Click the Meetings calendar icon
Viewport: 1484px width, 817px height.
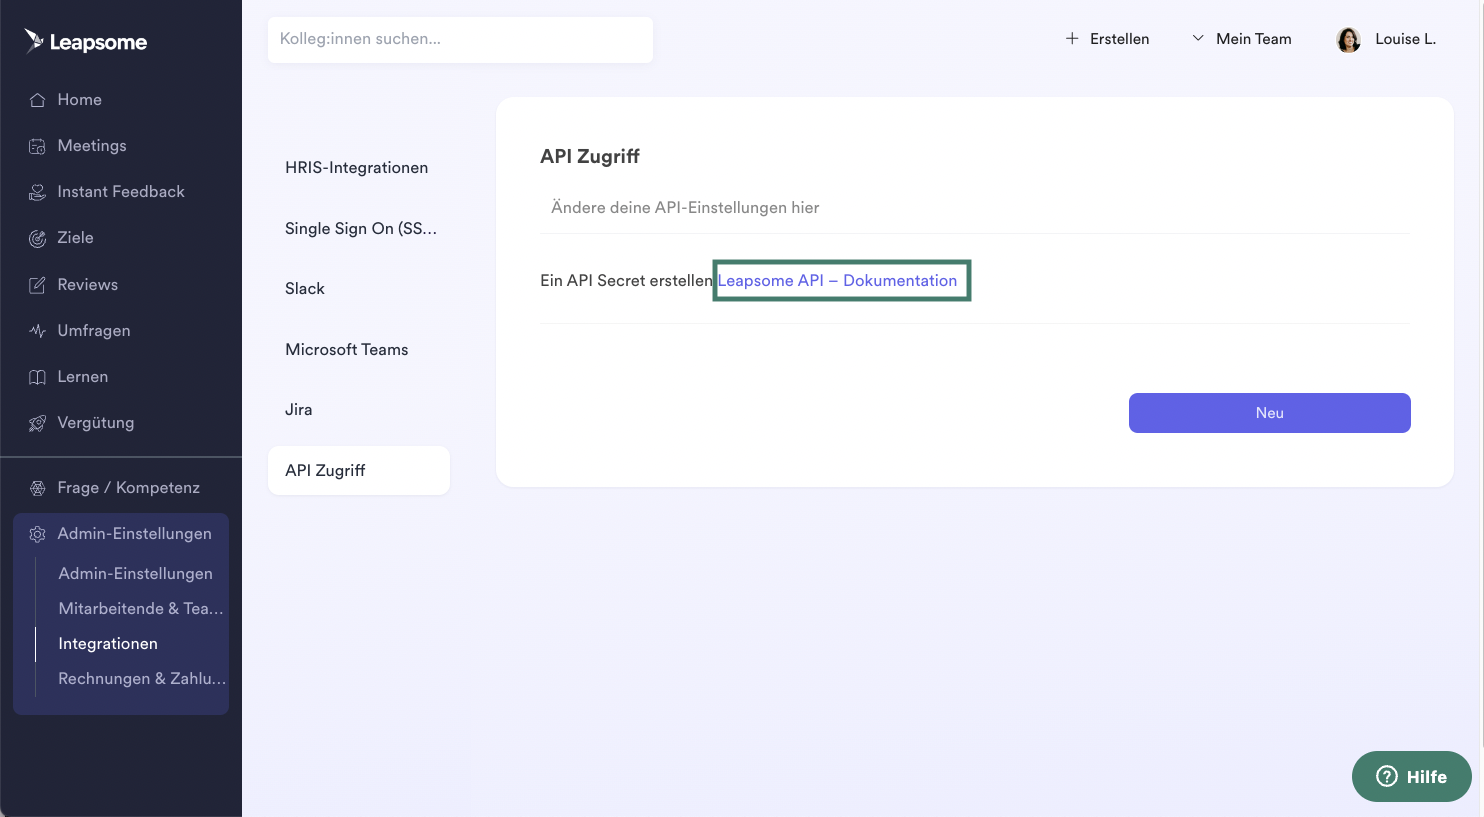(37, 146)
